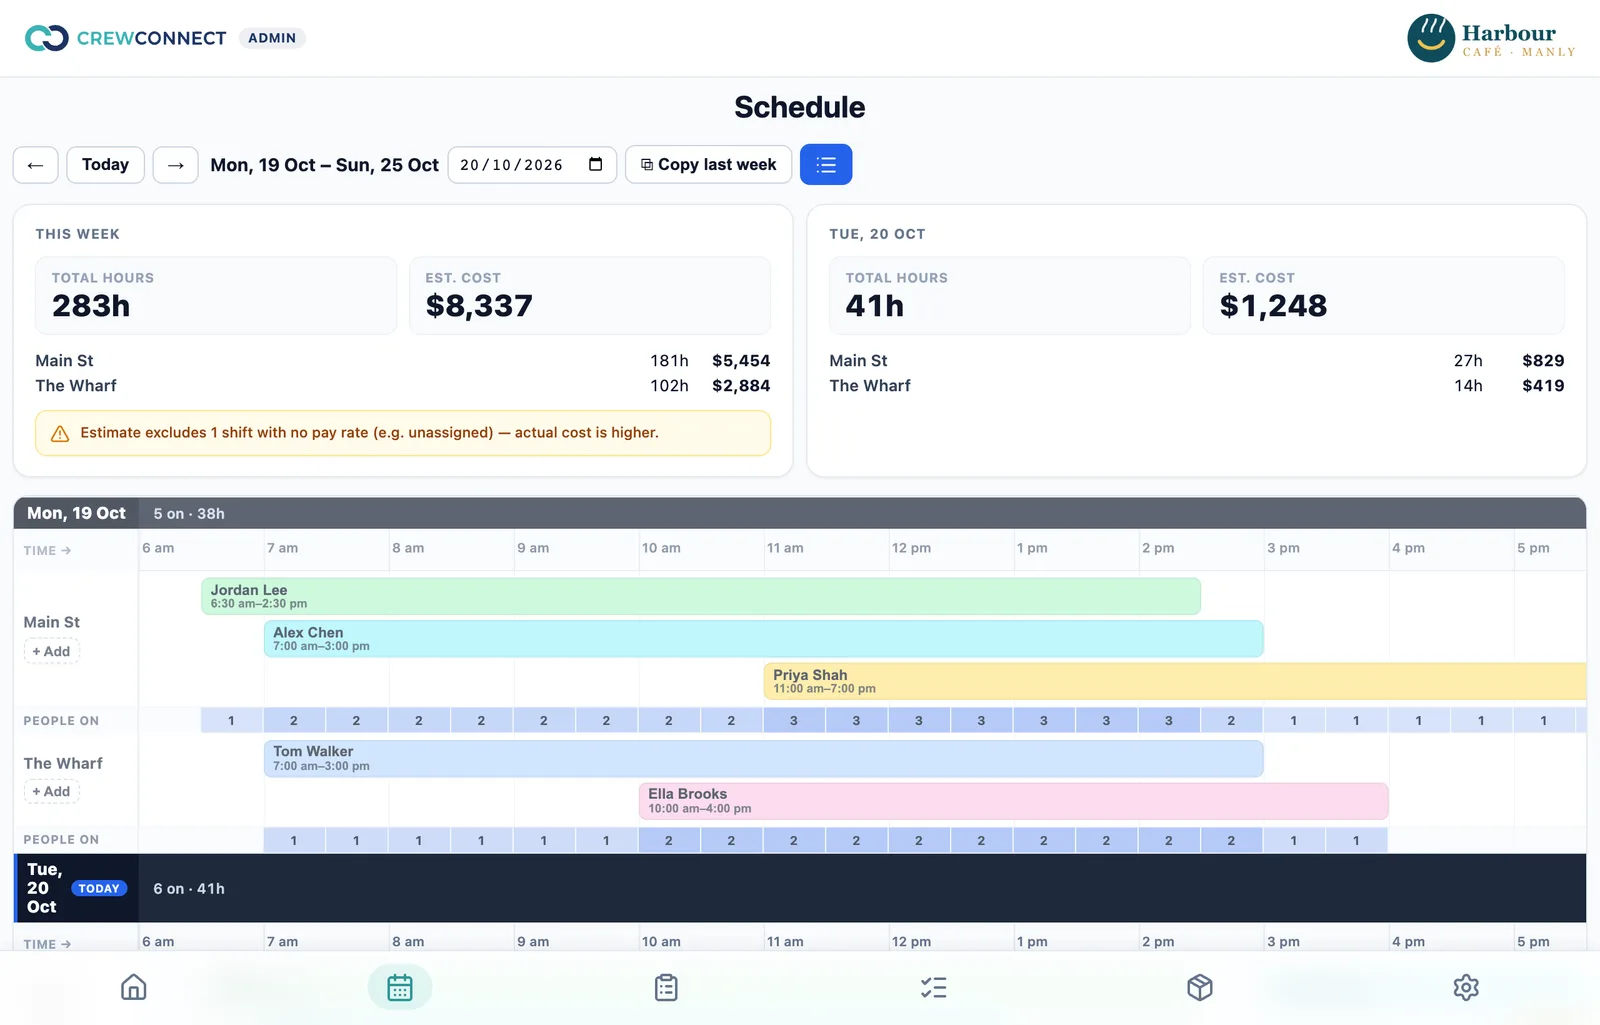Click the 5 on · 38h Monday summary

pyautogui.click(x=189, y=514)
